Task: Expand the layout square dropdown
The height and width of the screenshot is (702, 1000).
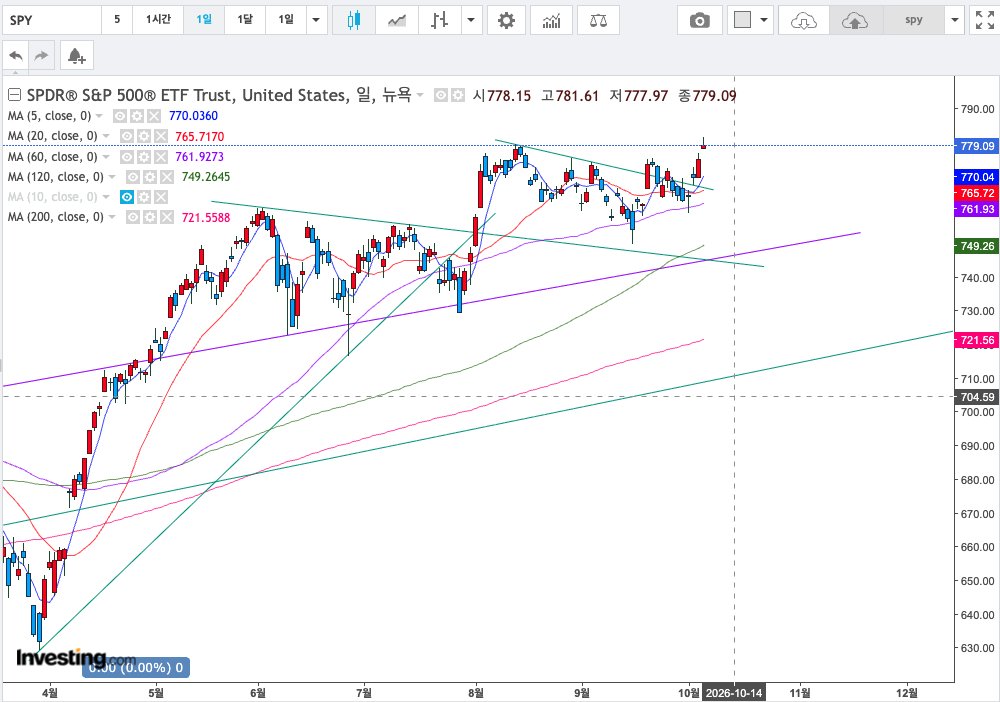Action: 763,20
